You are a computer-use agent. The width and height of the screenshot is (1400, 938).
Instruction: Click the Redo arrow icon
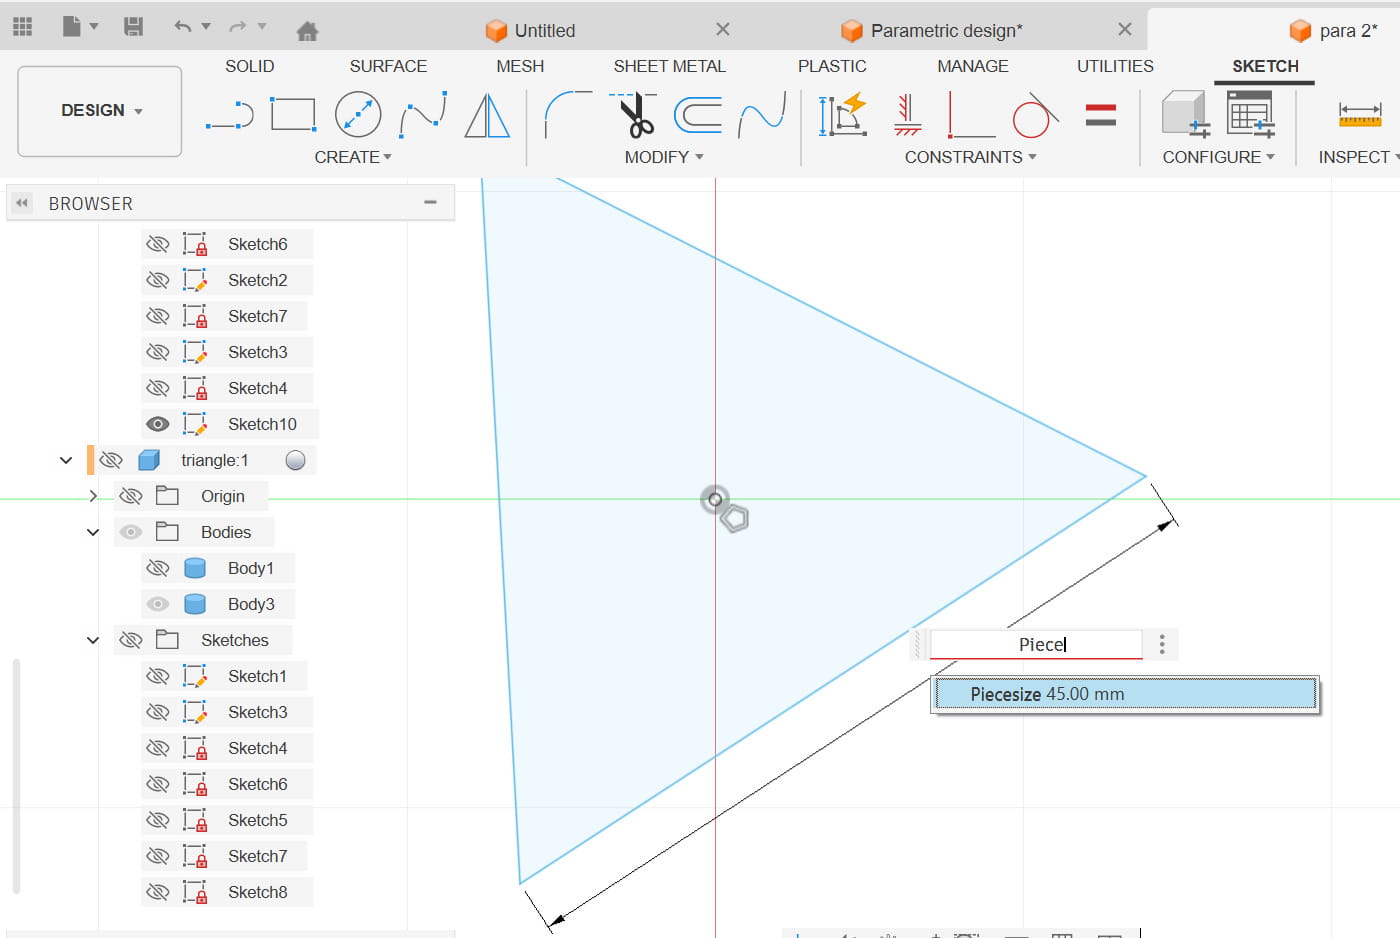pos(238,27)
